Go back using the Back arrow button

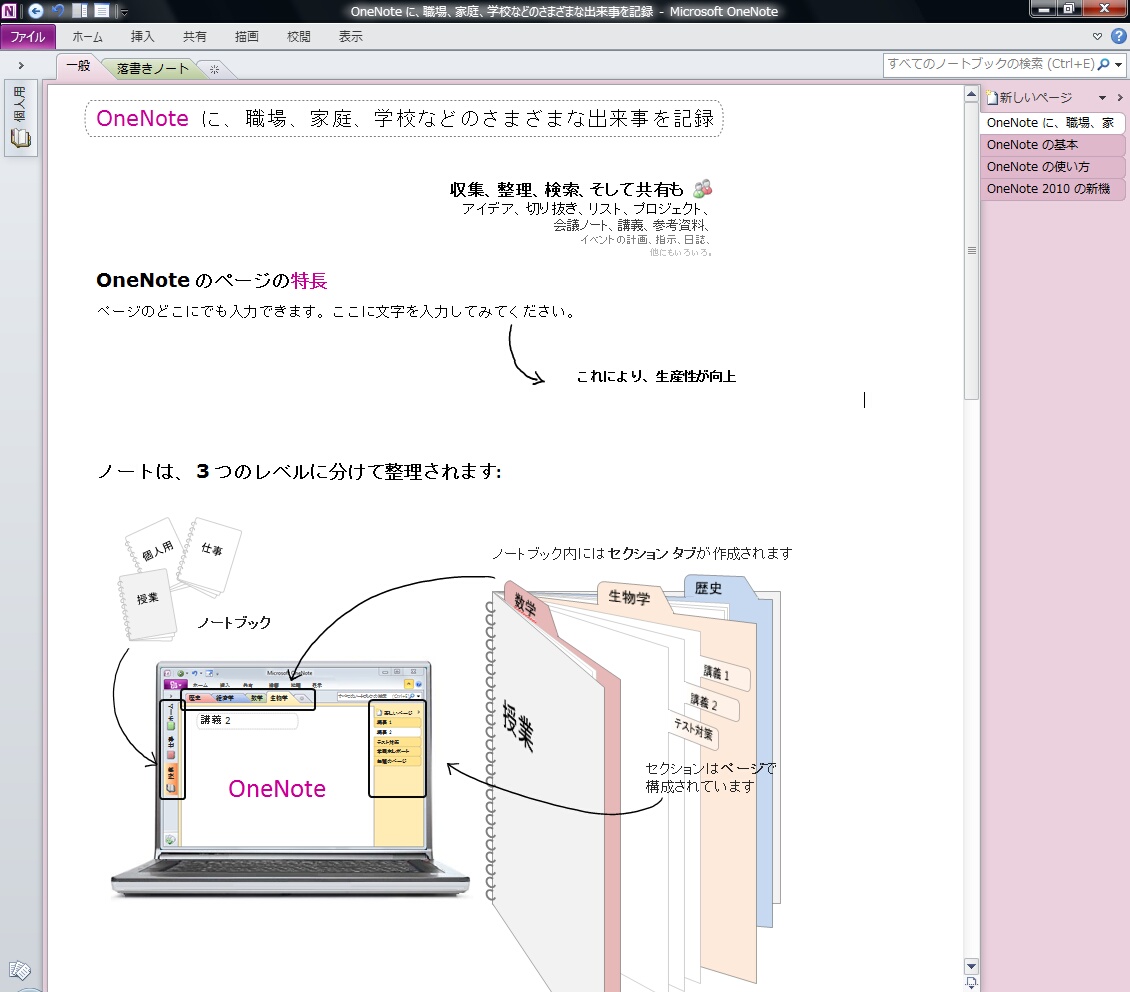coord(35,11)
